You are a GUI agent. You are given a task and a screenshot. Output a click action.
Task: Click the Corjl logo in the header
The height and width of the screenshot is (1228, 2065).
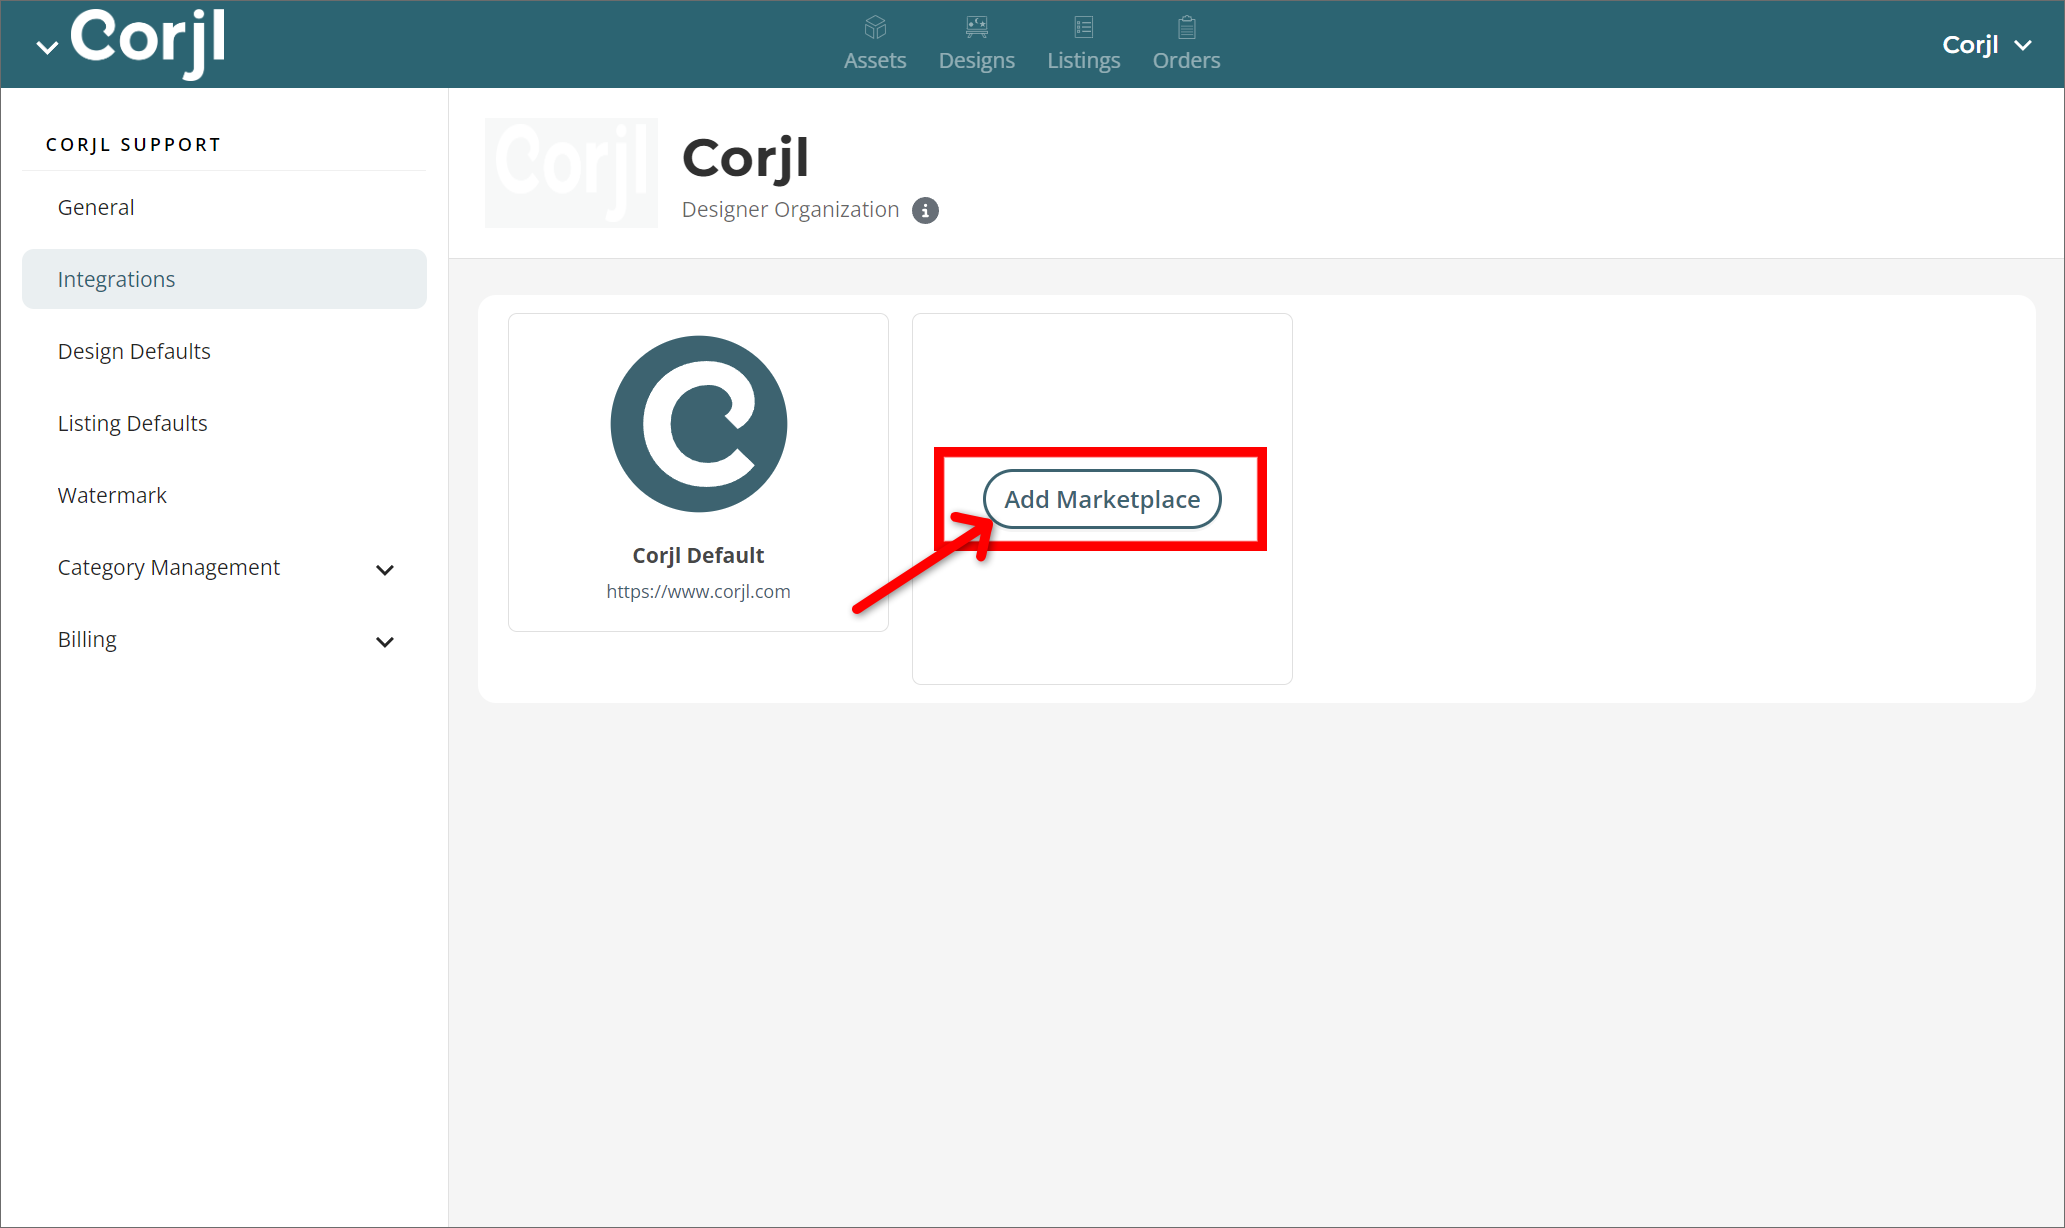click(x=148, y=42)
